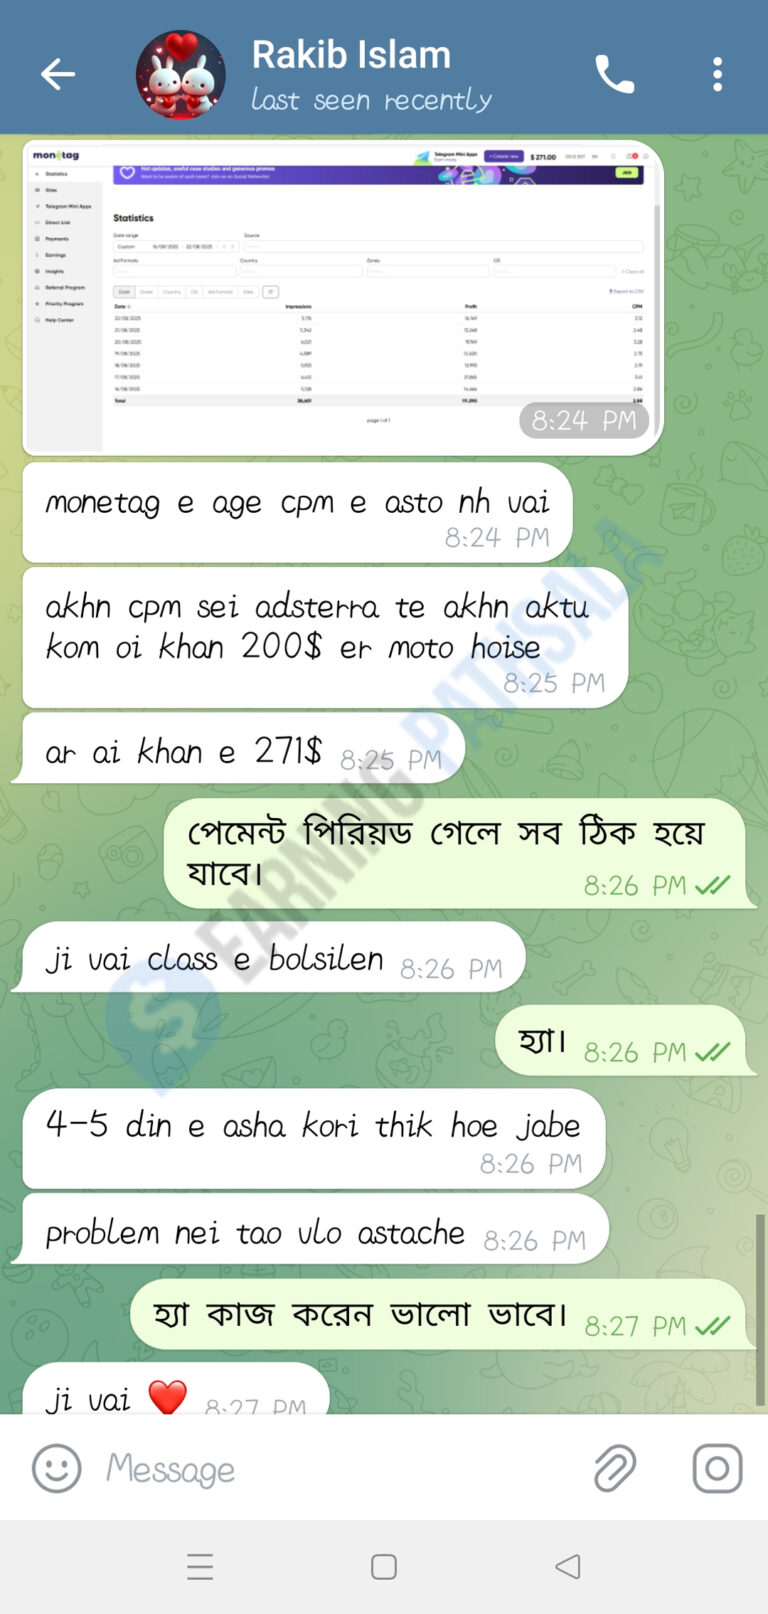
Task: Open the three-dot more options menu
Action: click(717, 74)
